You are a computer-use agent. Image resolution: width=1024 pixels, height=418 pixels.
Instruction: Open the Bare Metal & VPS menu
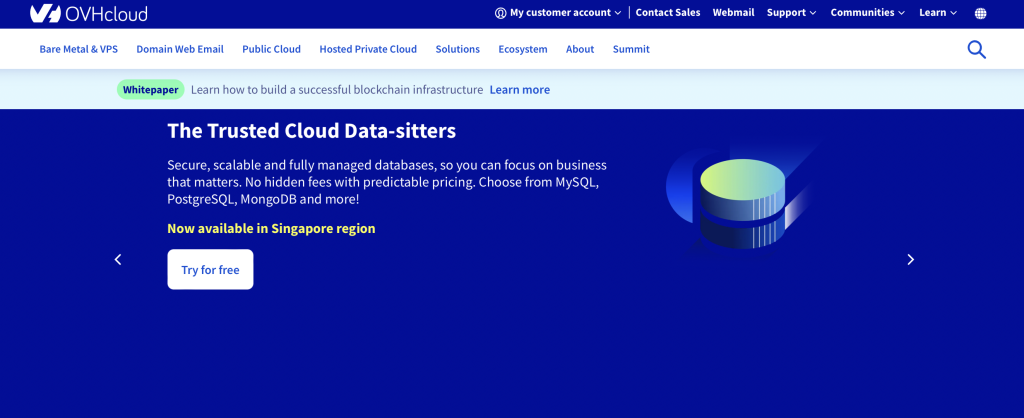point(78,49)
